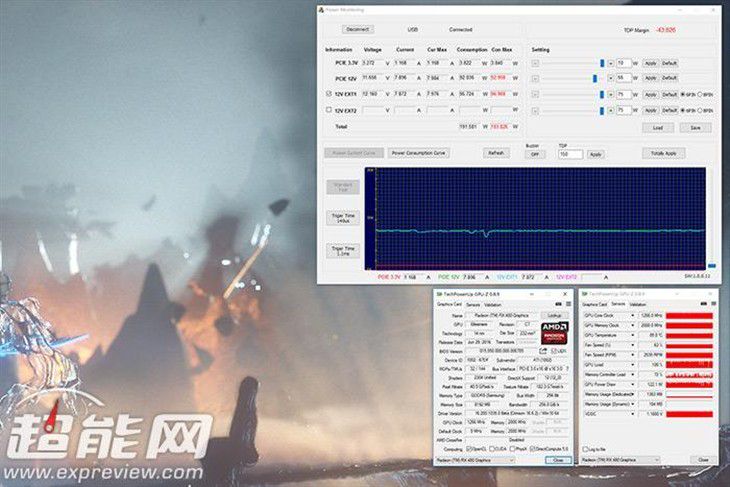Click the minus button on the 12V EXT2 slider
This screenshot has height=487, width=730.
click(535, 111)
